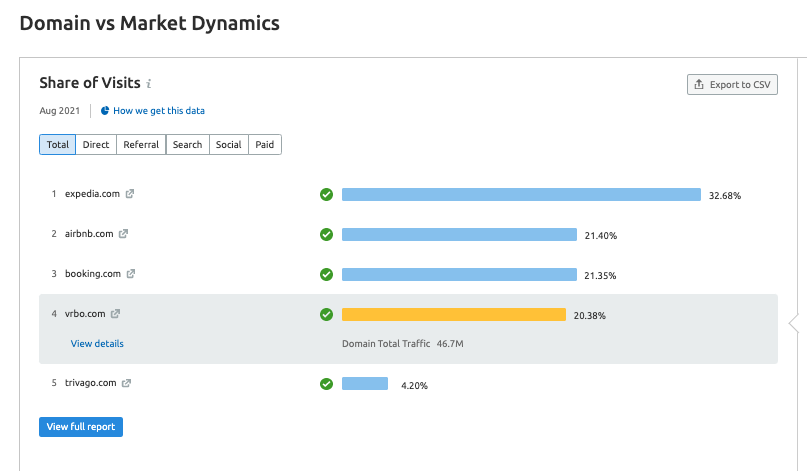Click the side arrow on the vrbo.com row

(794, 323)
